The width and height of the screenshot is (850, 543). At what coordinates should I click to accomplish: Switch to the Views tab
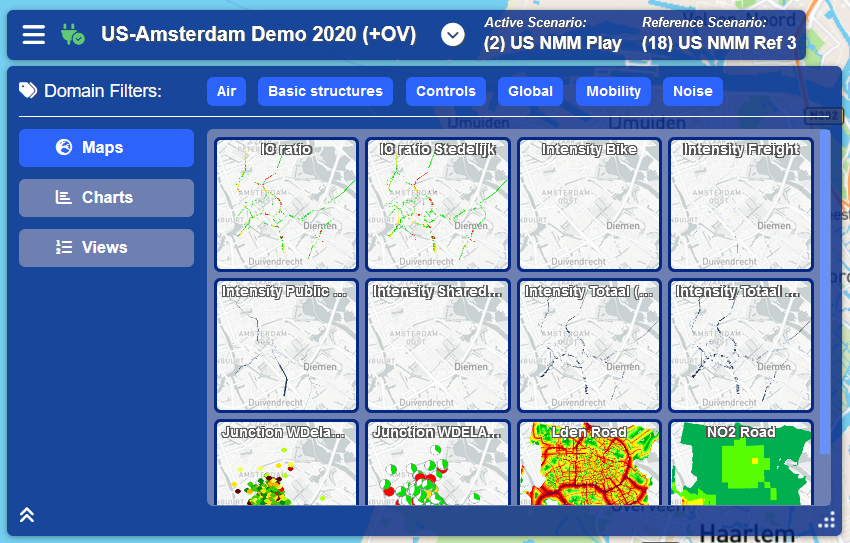click(x=106, y=248)
